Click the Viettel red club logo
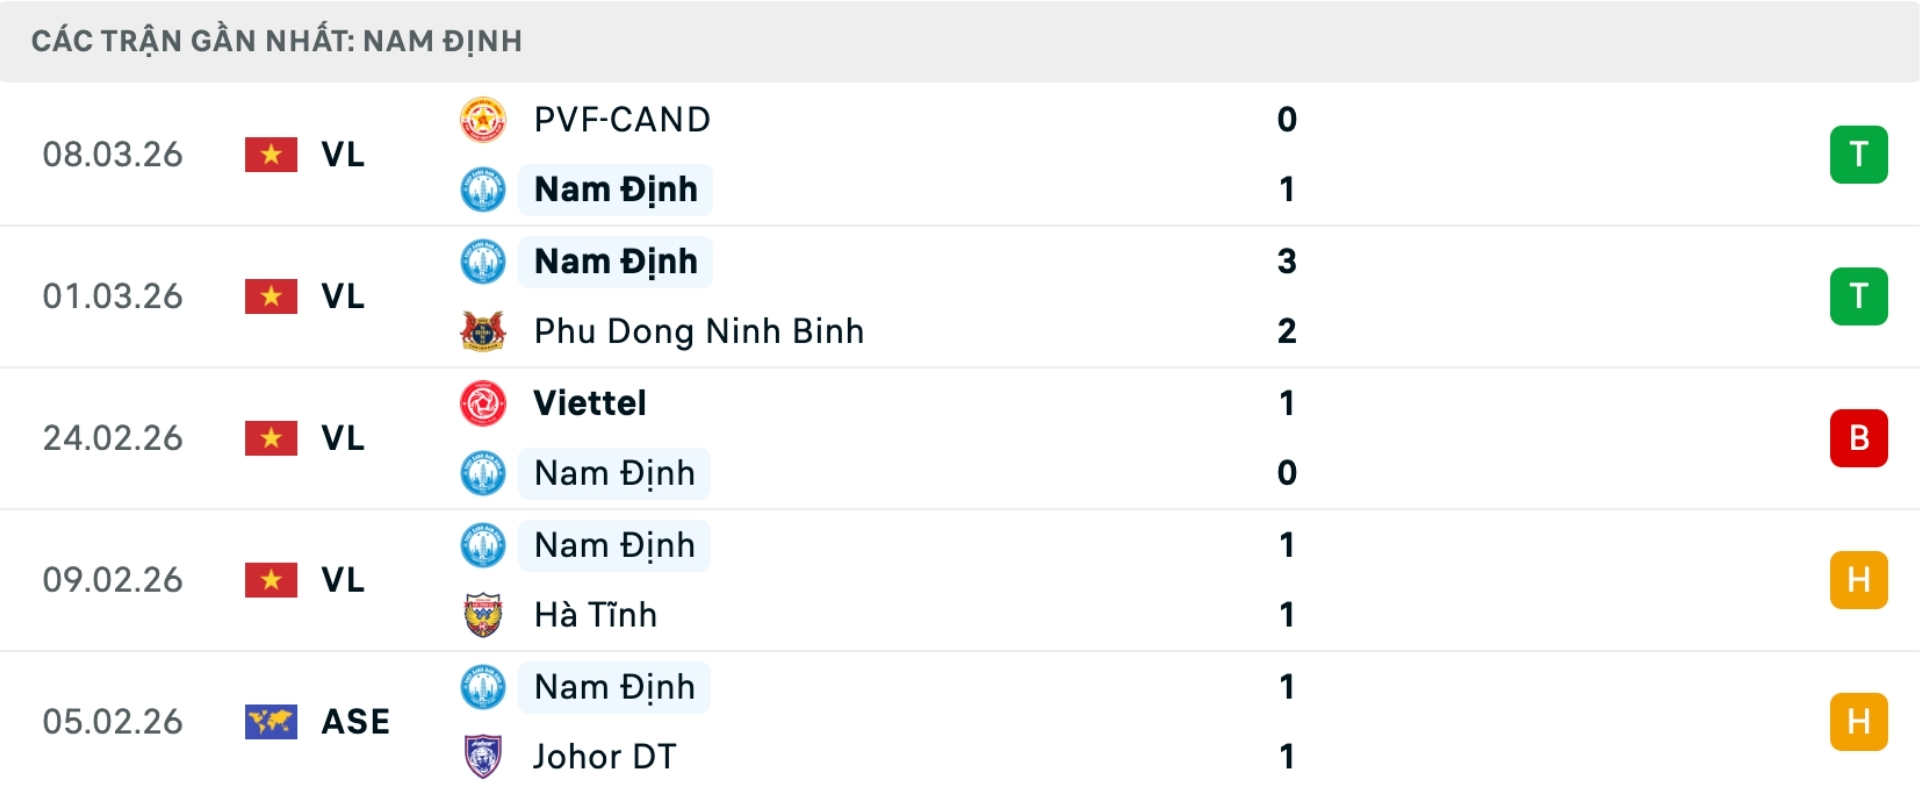Image resolution: width=1920 pixels, height=792 pixels. (x=483, y=403)
